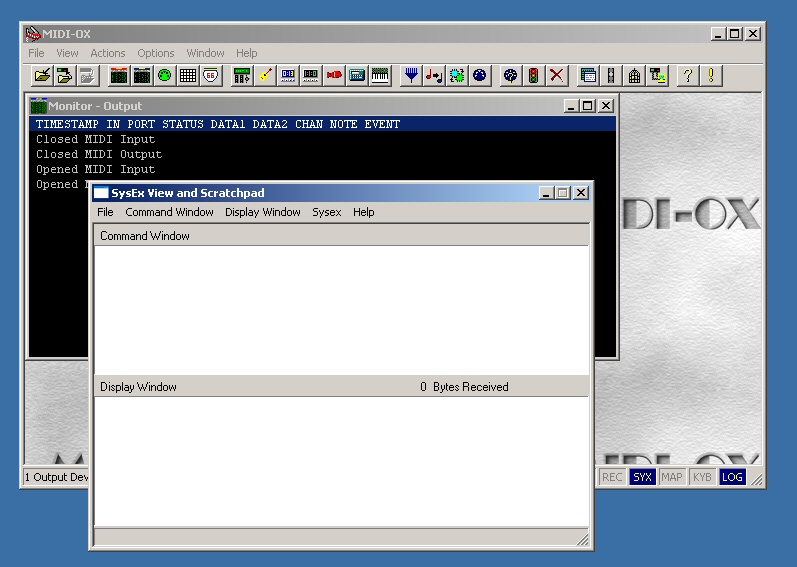The image size is (797, 567).
Task: Open the MIDI-OX main File menu
Action: pyautogui.click(x=36, y=53)
